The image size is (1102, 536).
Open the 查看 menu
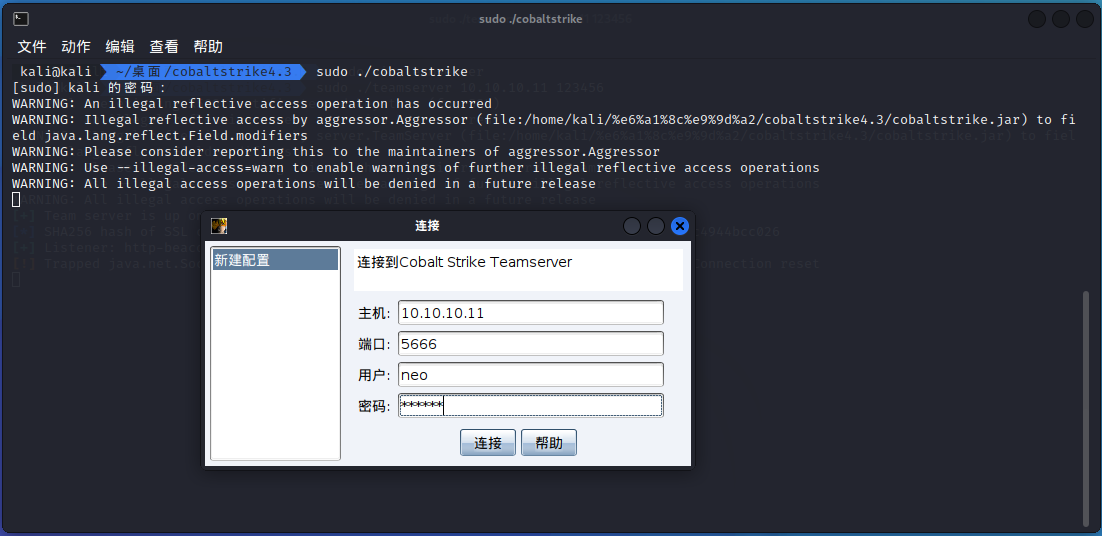[164, 47]
